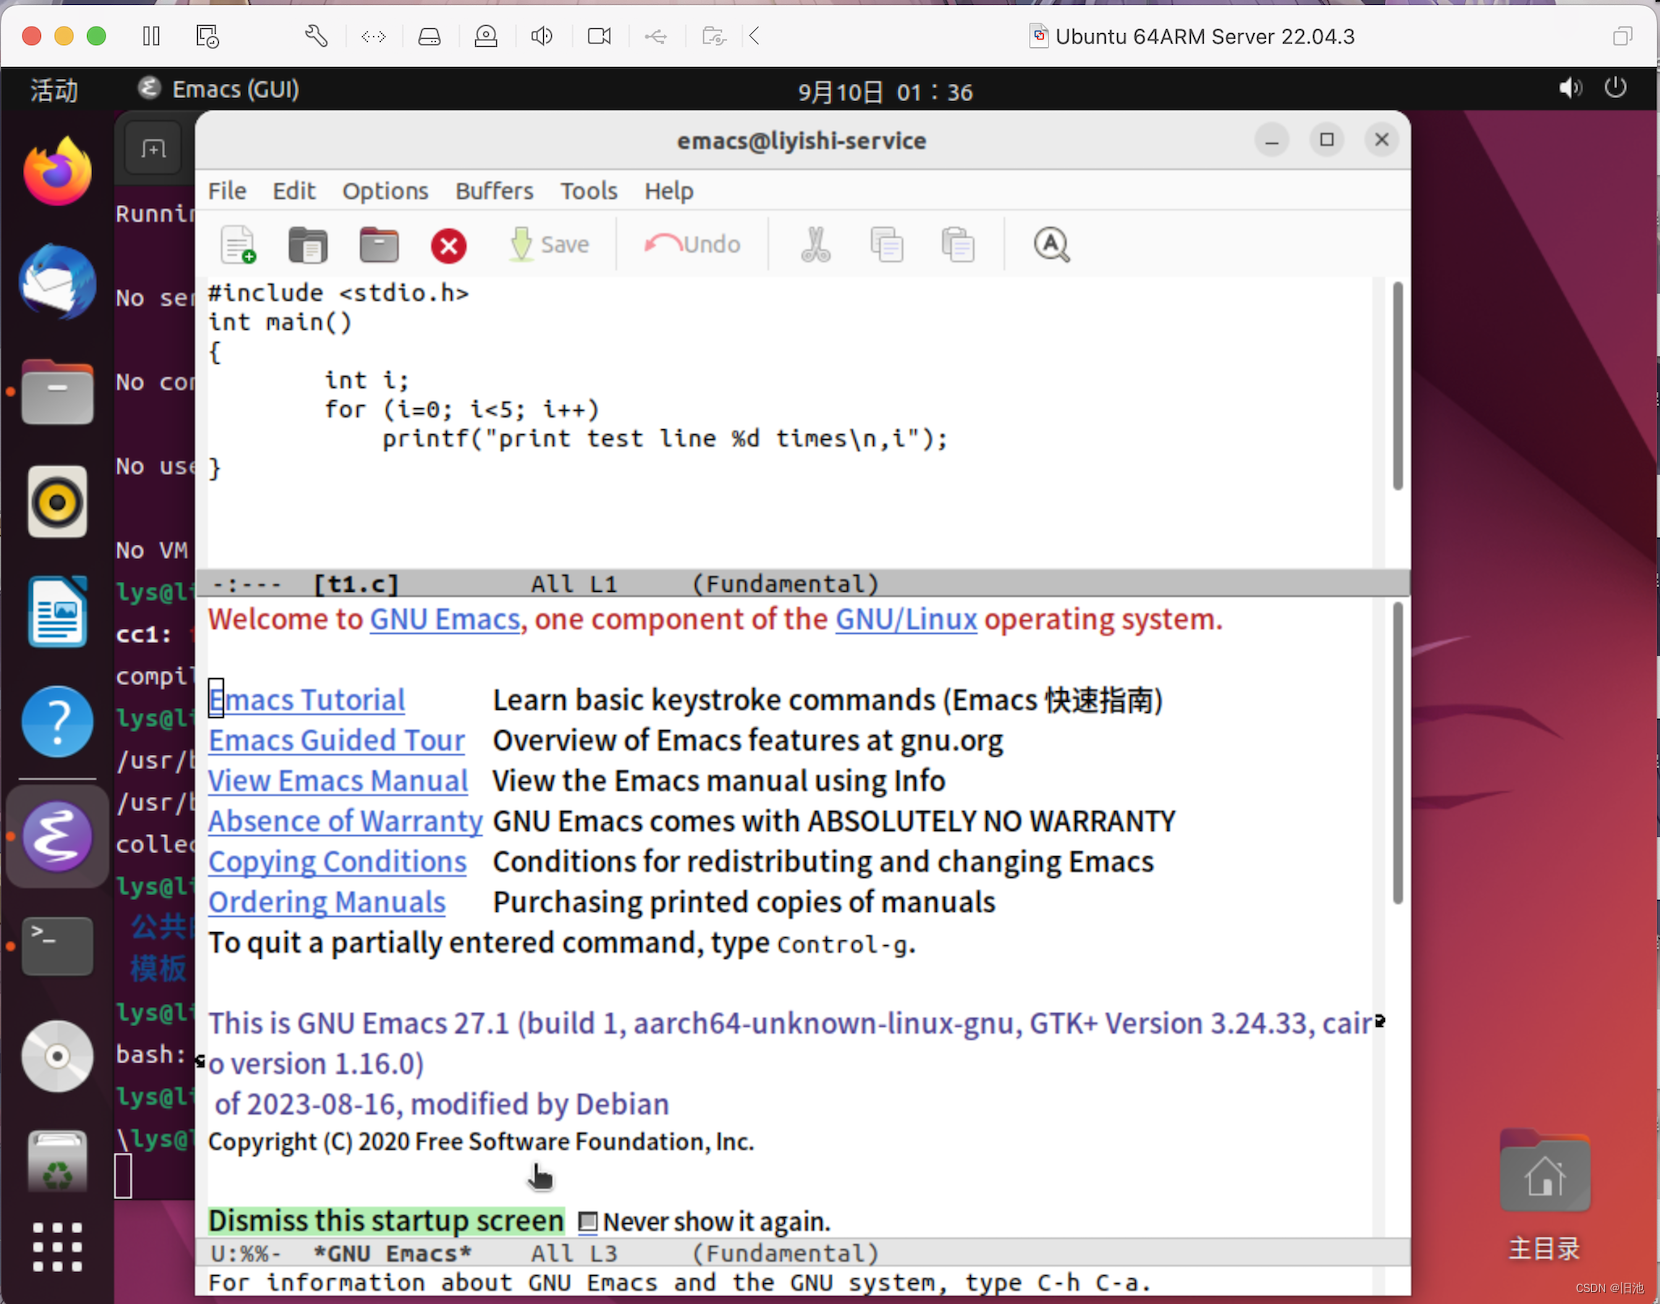Click the date and time in top bar

point(885,92)
